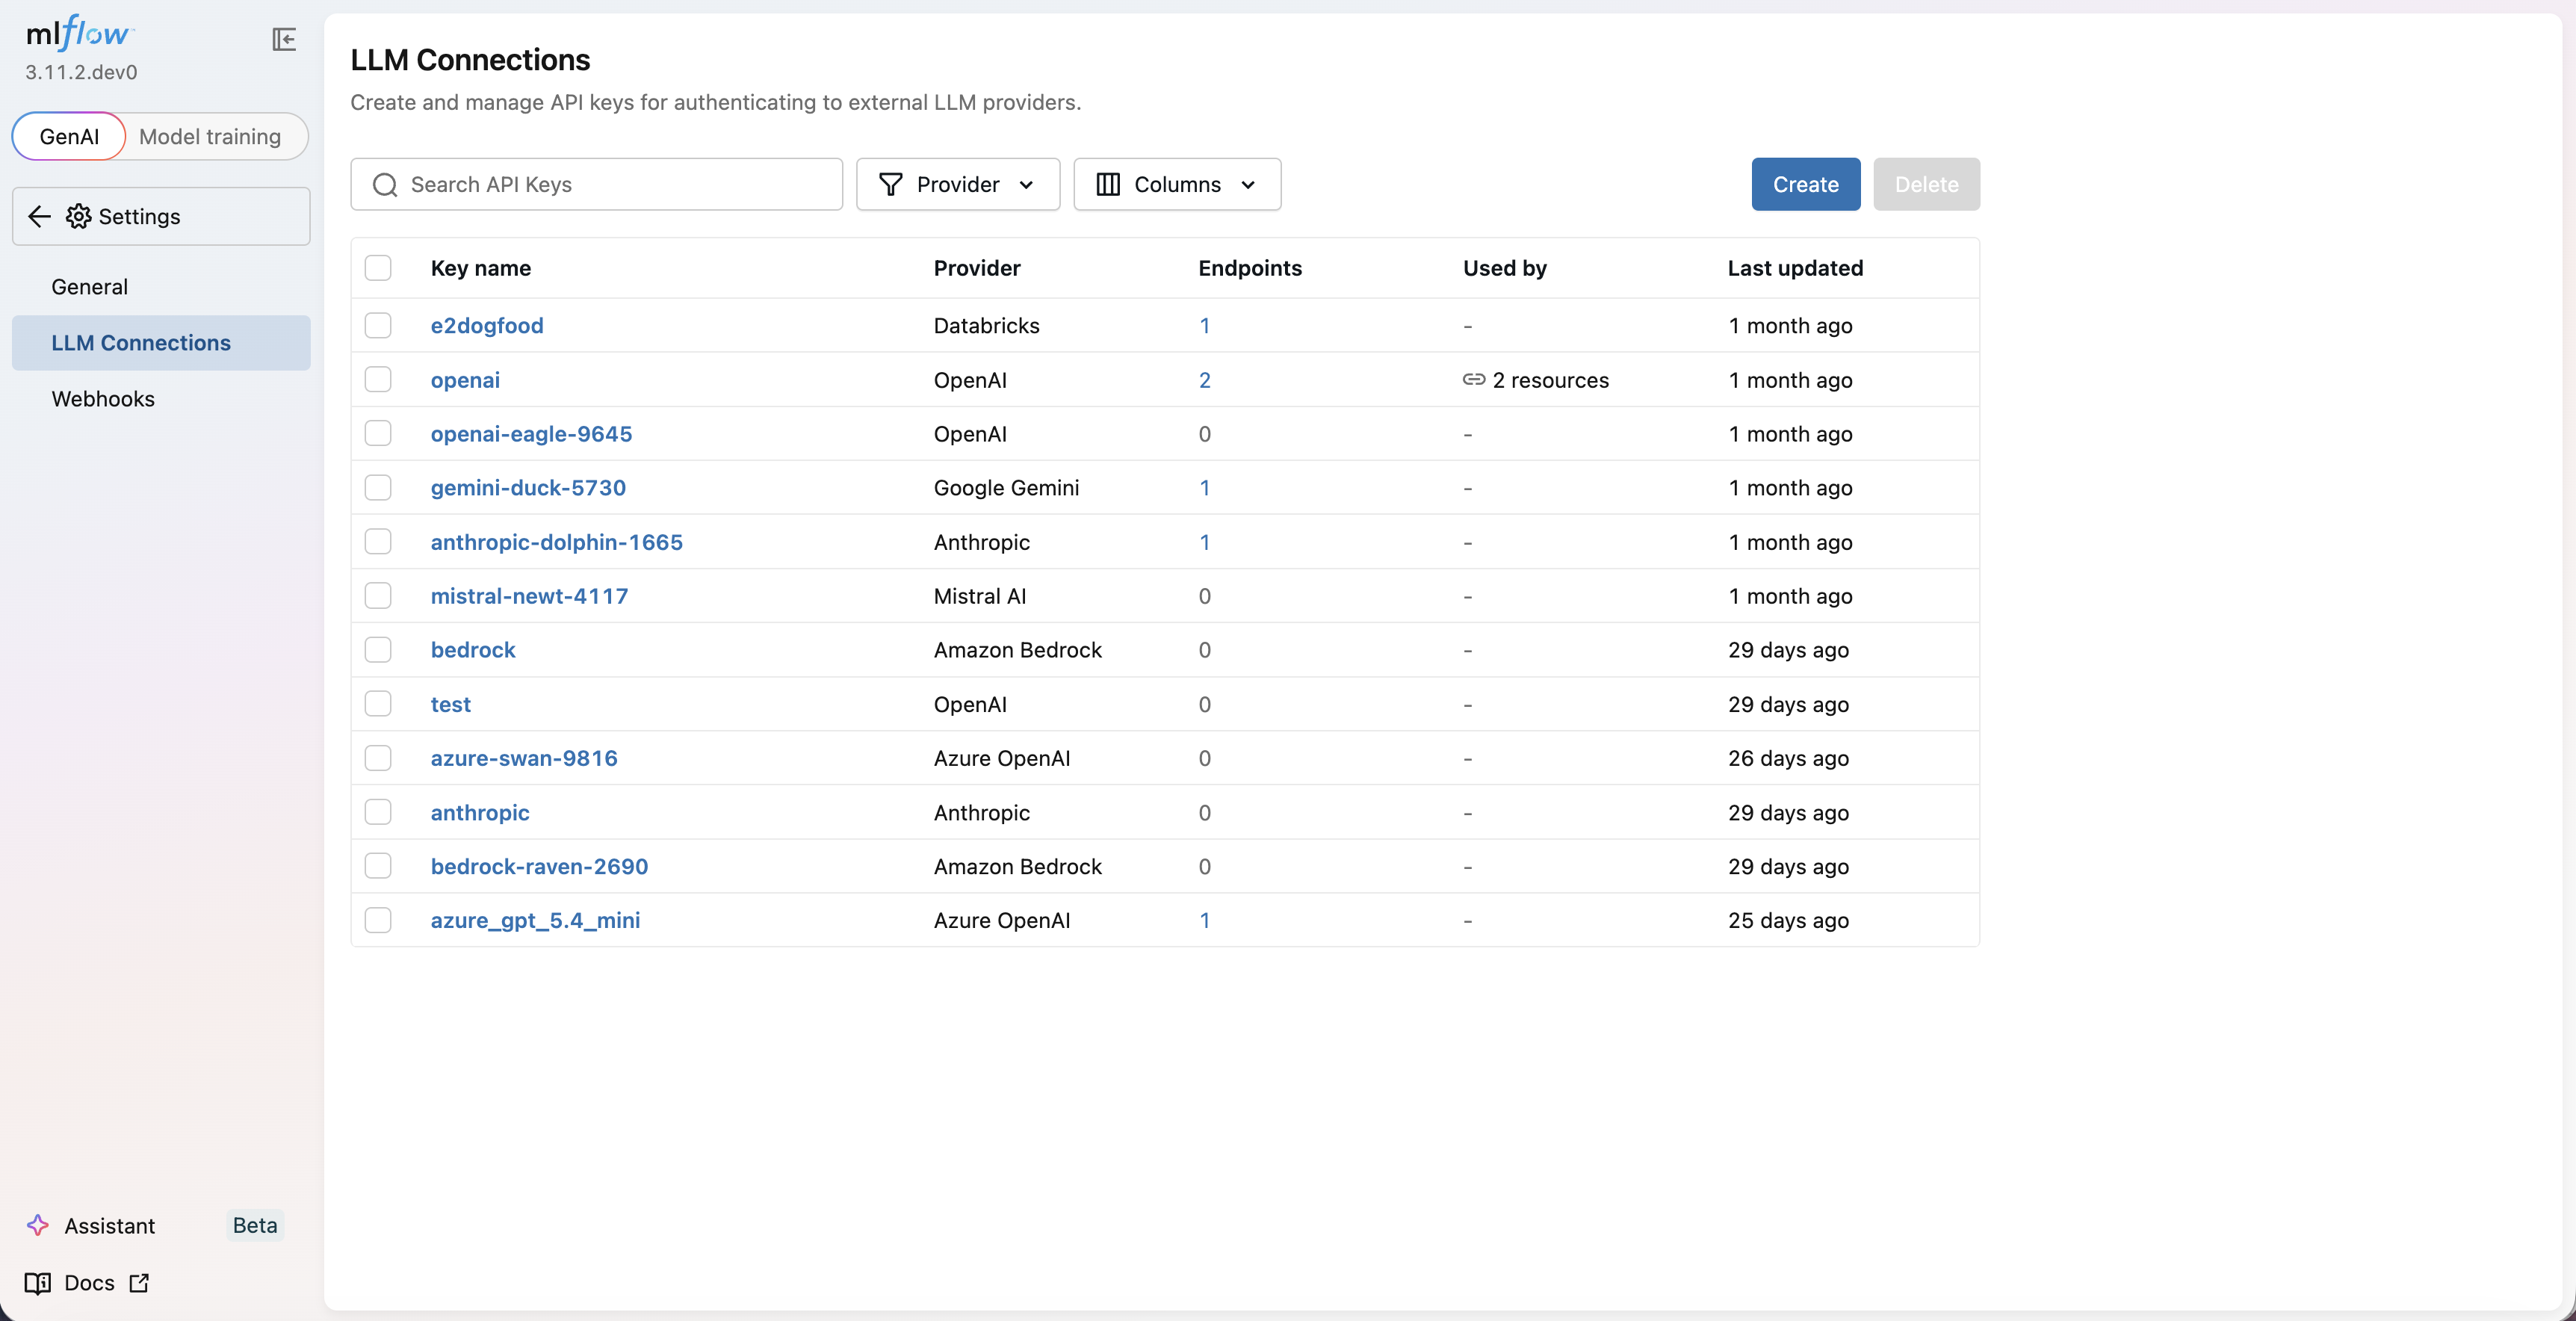Viewport: 2576px width, 1321px height.
Task: Check the bedrock row checkbox
Action: pyautogui.click(x=378, y=649)
